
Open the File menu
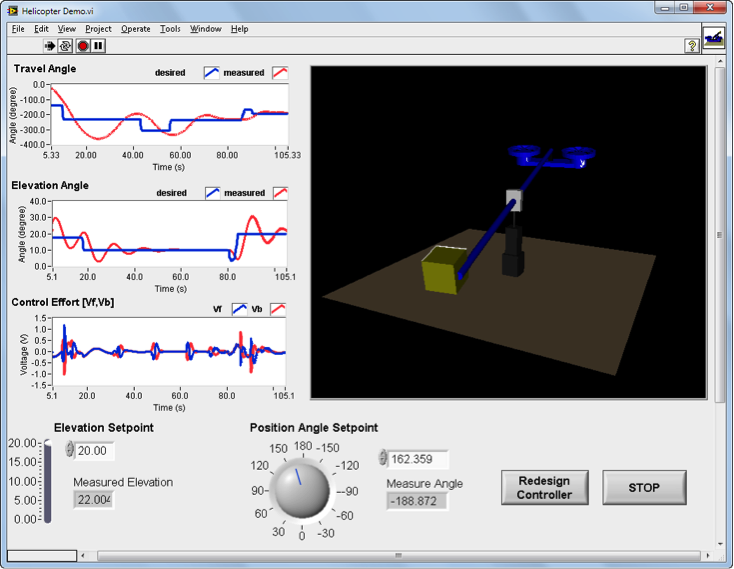pos(18,29)
